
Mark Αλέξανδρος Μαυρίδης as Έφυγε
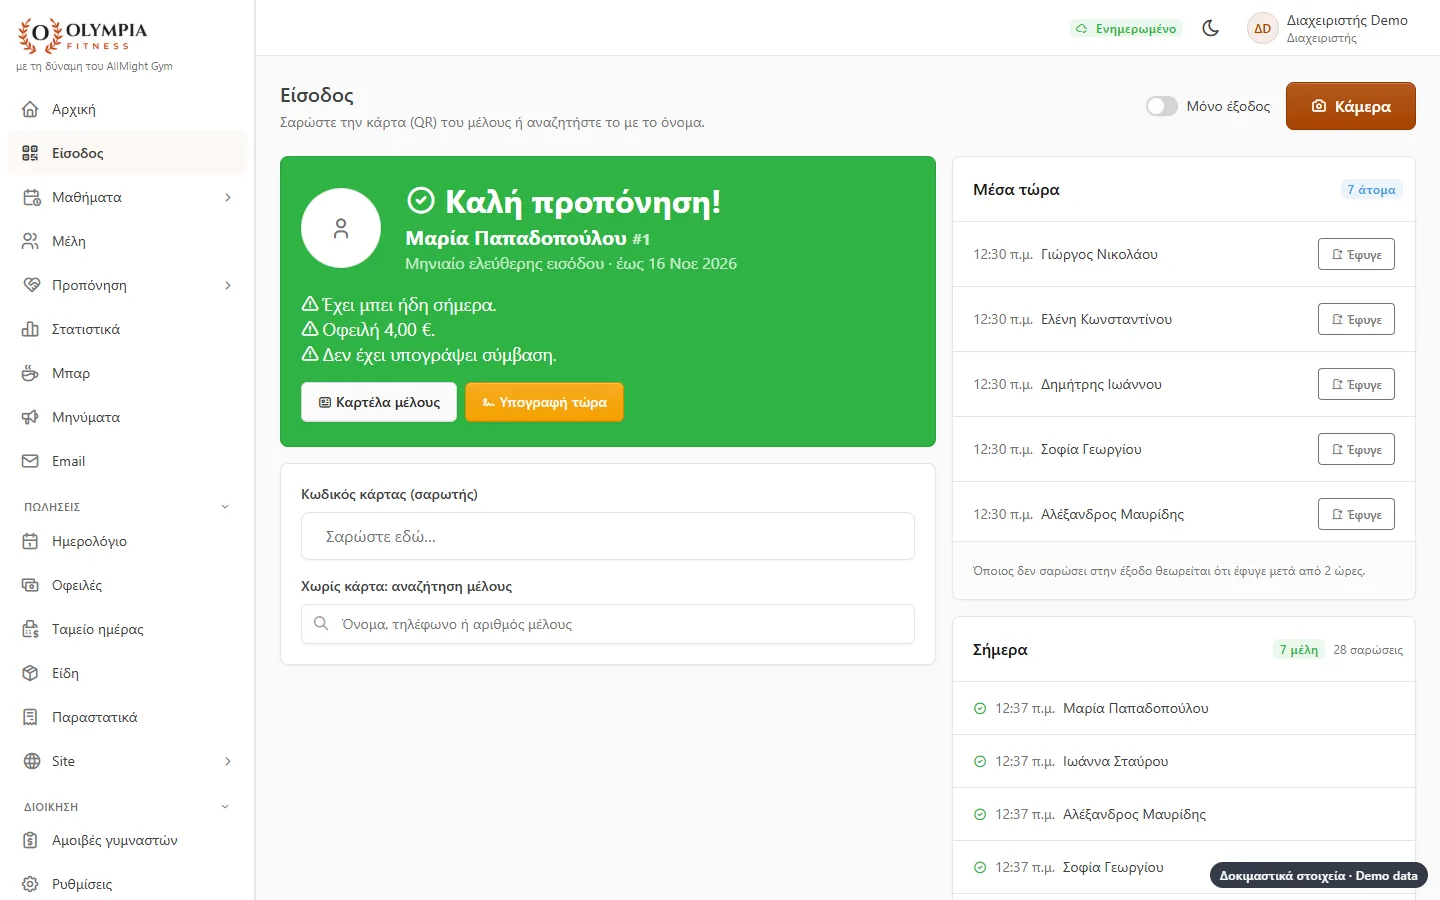1356,514
